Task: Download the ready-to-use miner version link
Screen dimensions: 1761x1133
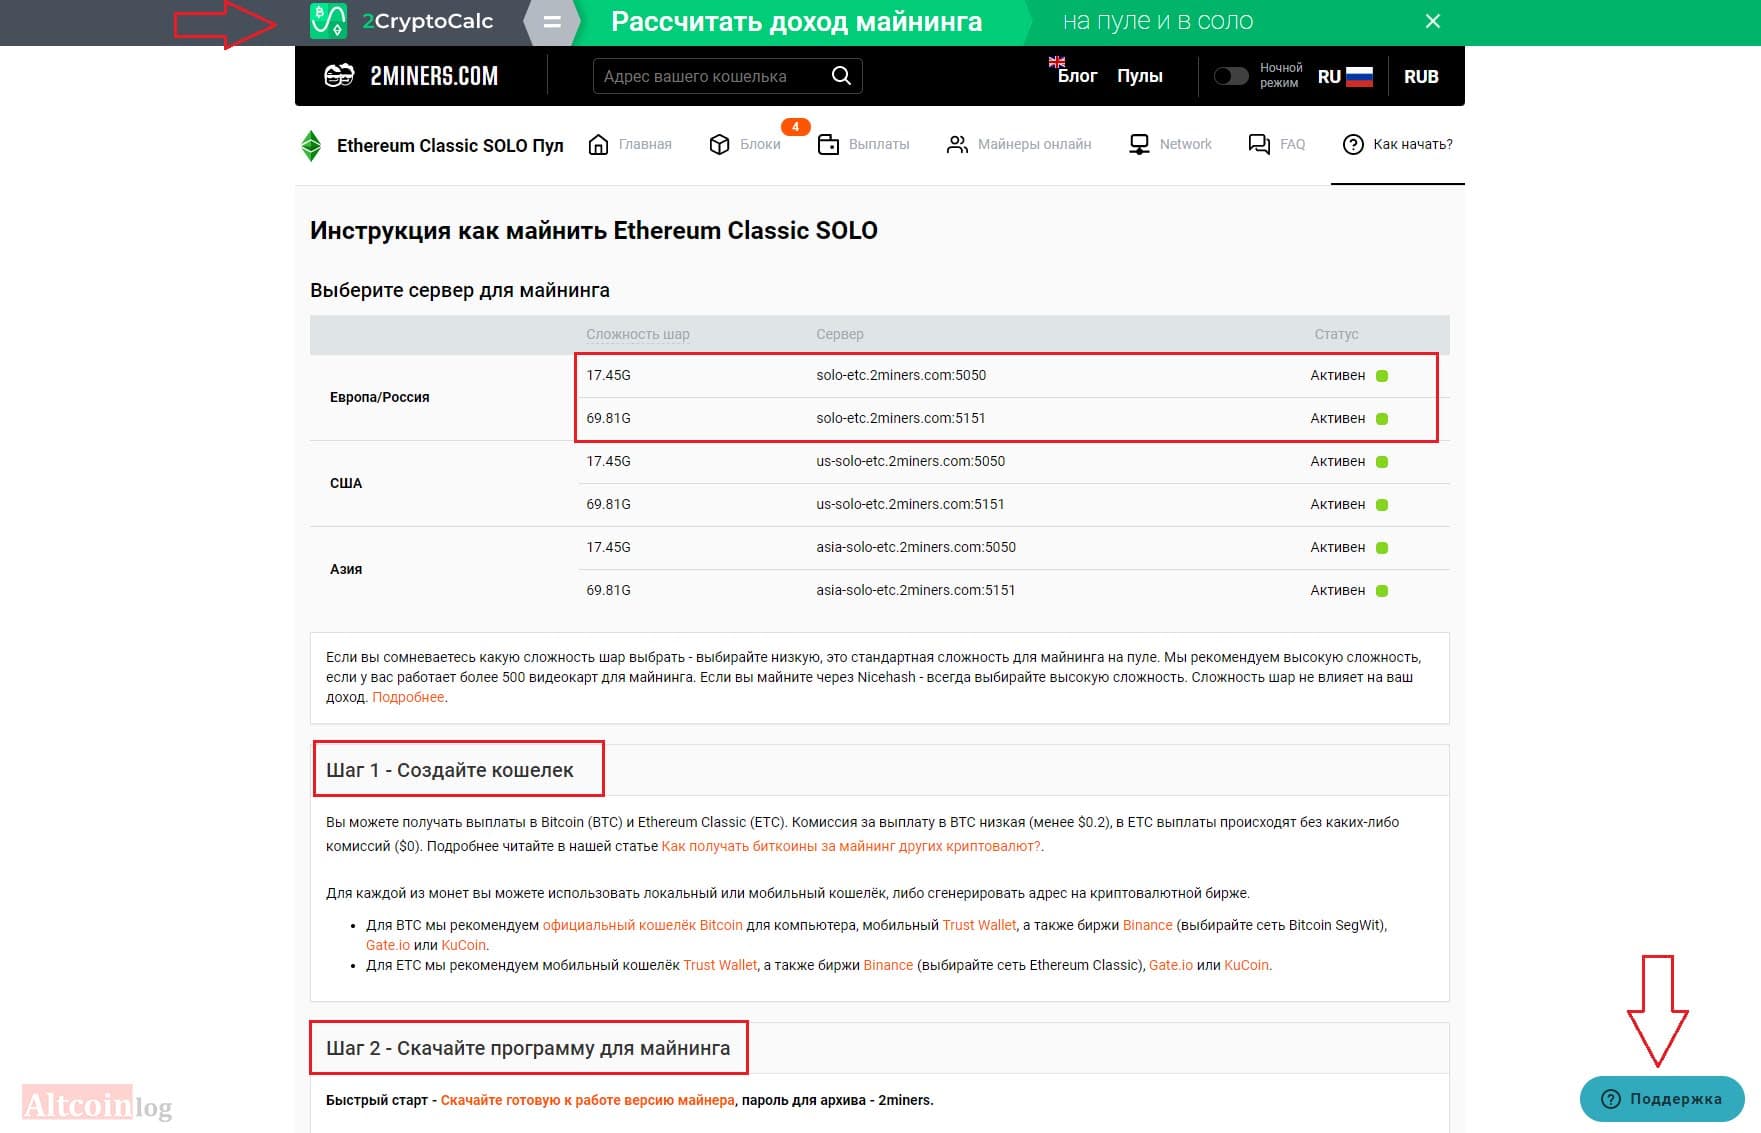Action: click(588, 1100)
